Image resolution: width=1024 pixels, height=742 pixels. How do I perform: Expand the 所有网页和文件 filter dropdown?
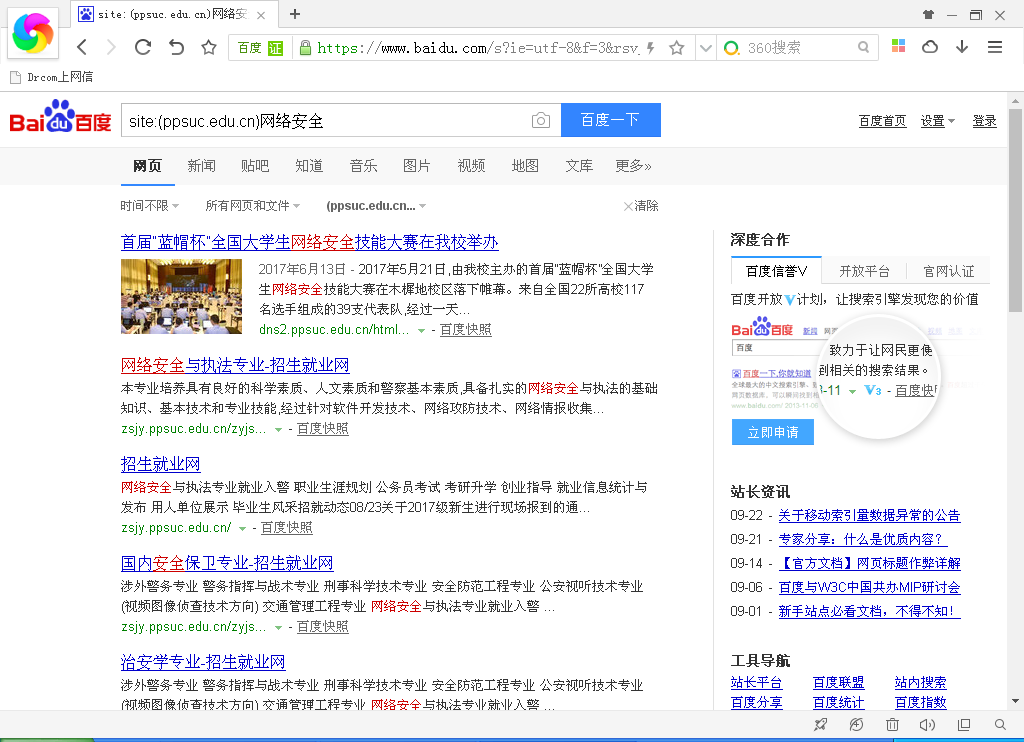(x=253, y=206)
